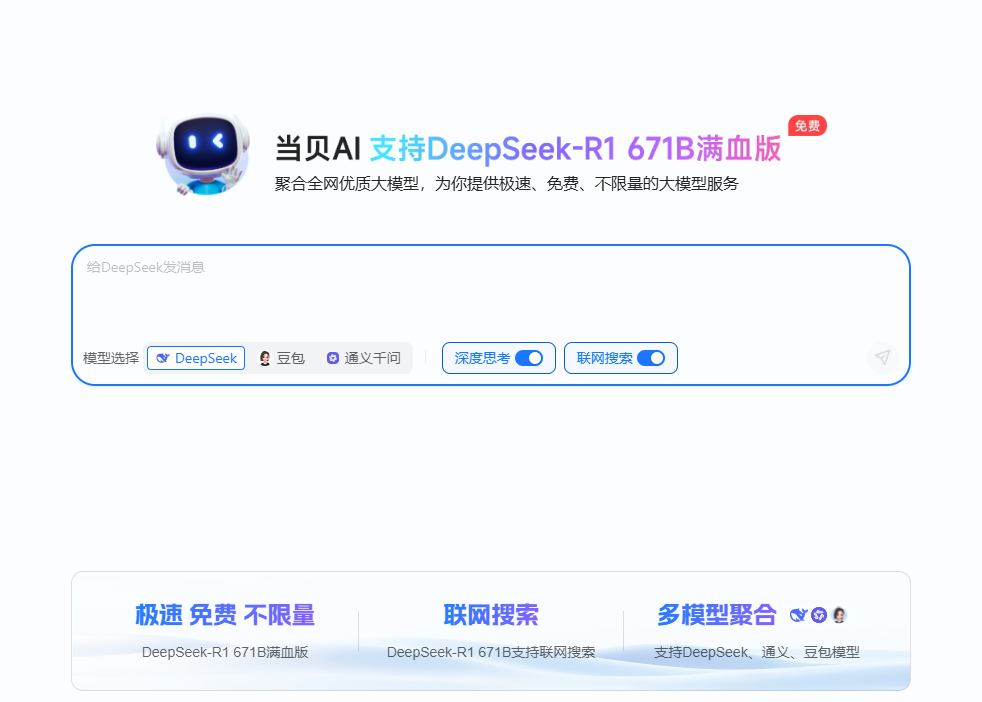Switch to the 豆包 model
The width and height of the screenshot is (982, 702).
(281, 358)
